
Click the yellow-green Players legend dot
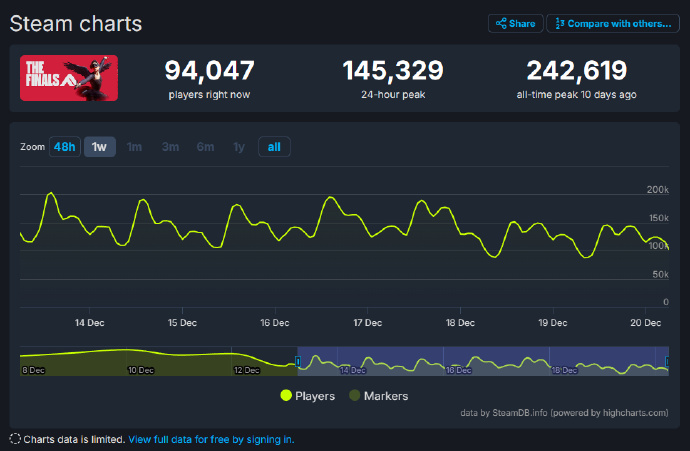(287, 396)
